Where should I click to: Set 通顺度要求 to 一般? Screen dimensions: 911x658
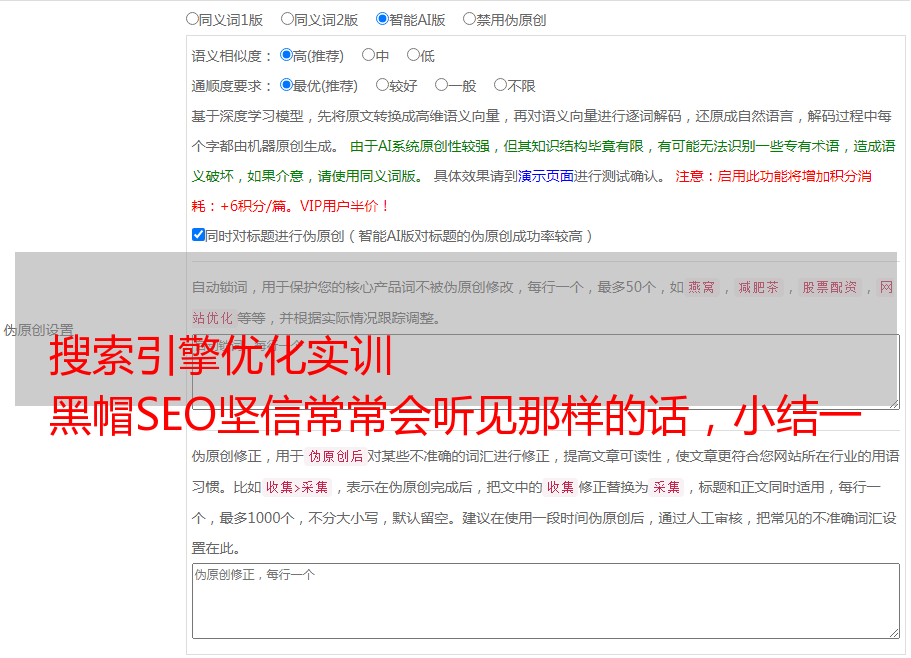442,85
